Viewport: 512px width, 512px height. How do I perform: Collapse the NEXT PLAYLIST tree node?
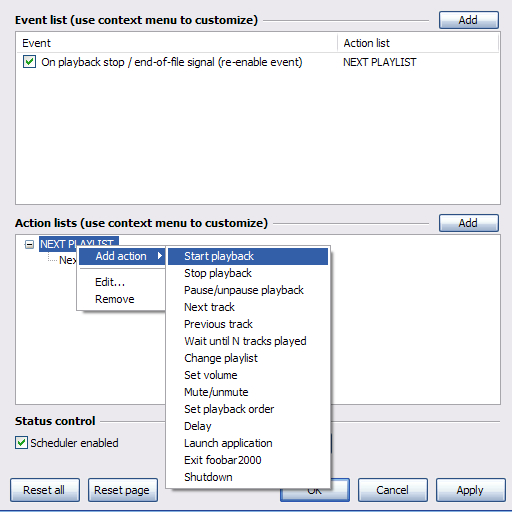click(29, 245)
